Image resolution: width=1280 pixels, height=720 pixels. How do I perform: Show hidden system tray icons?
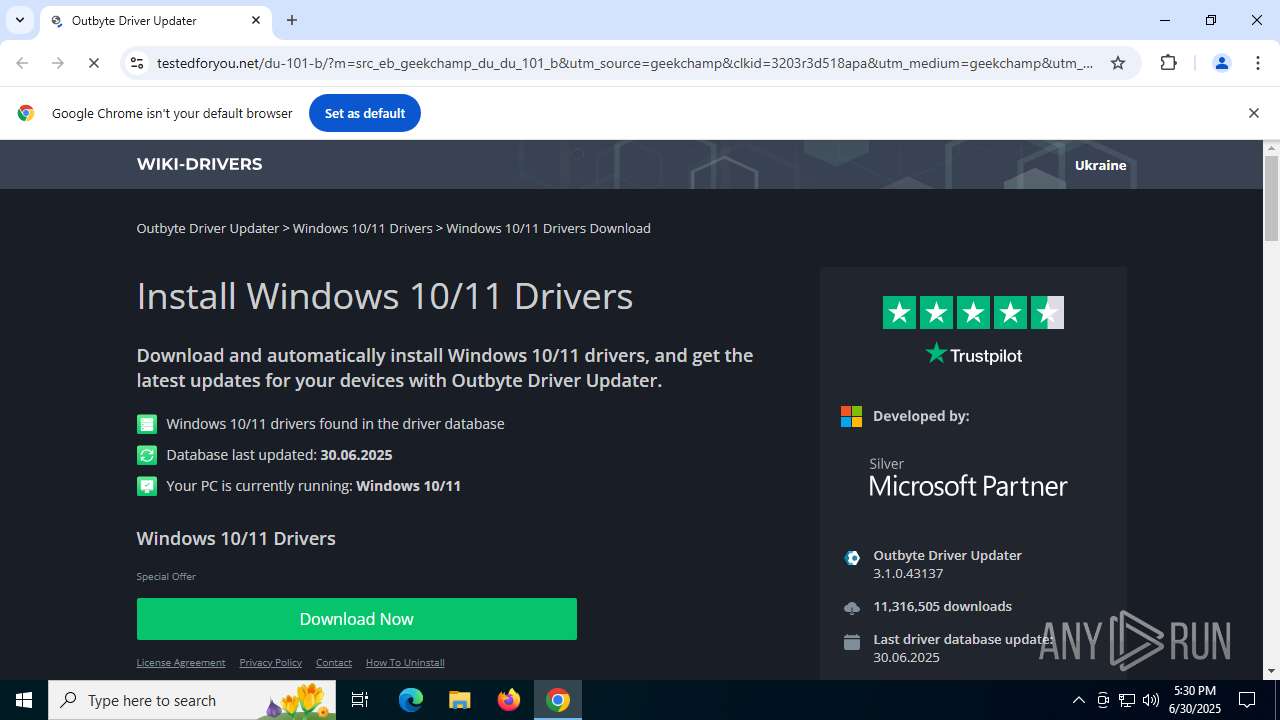(x=1078, y=700)
